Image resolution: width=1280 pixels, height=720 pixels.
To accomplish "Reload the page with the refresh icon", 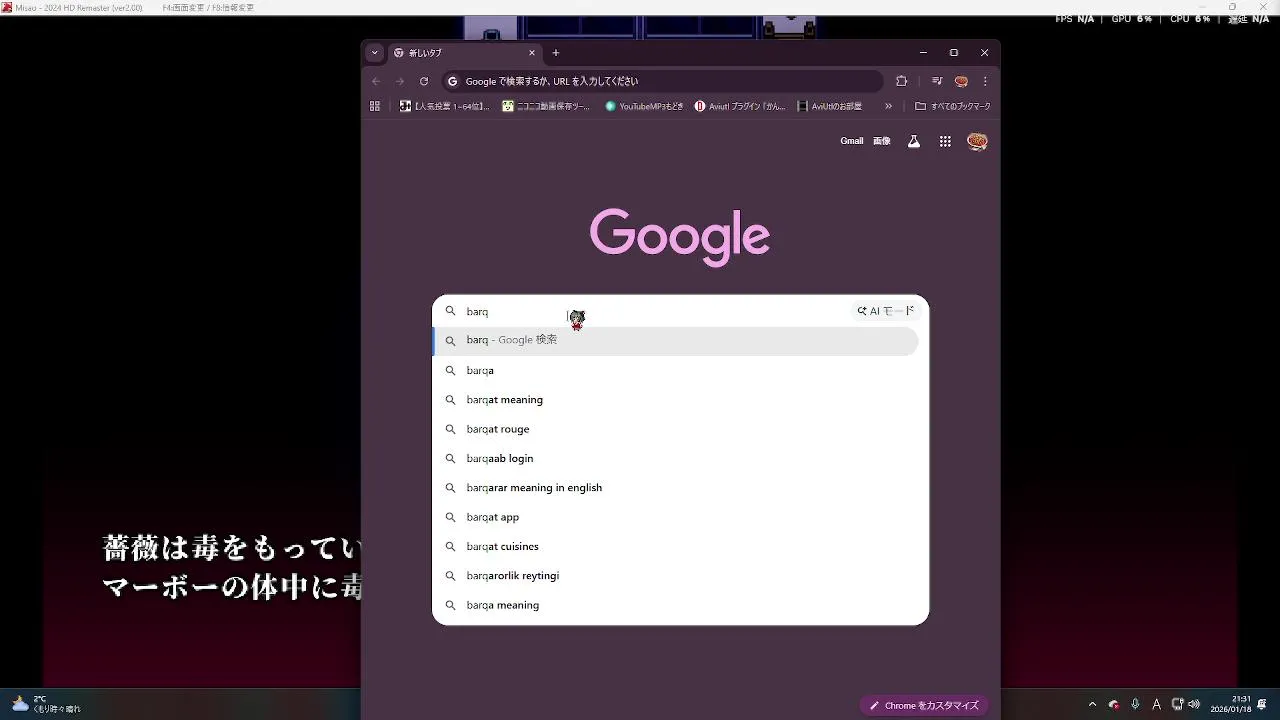I will pos(424,81).
